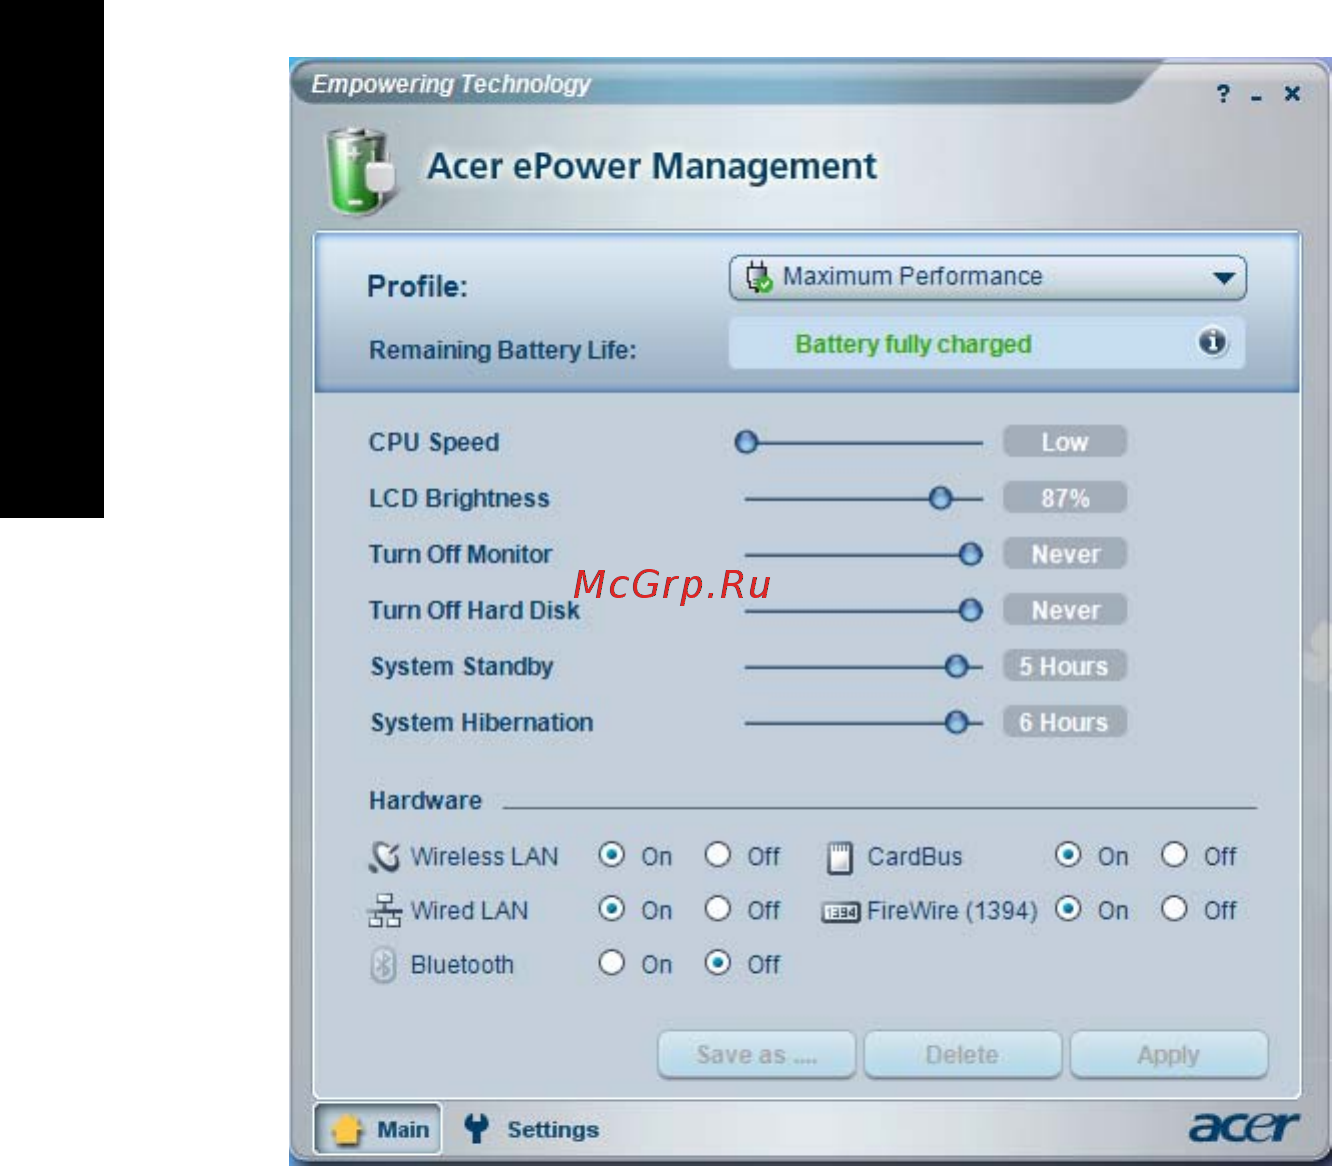The image size is (1332, 1166).
Task: Click the Wired LAN network icon
Action: click(384, 911)
